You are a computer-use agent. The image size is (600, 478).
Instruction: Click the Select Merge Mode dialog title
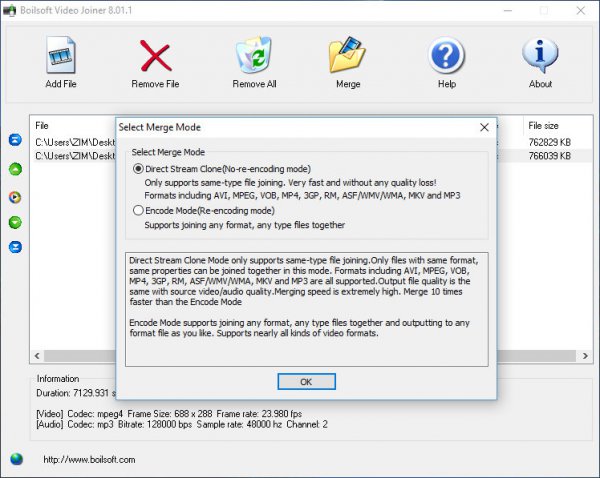click(x=160, y=127)
